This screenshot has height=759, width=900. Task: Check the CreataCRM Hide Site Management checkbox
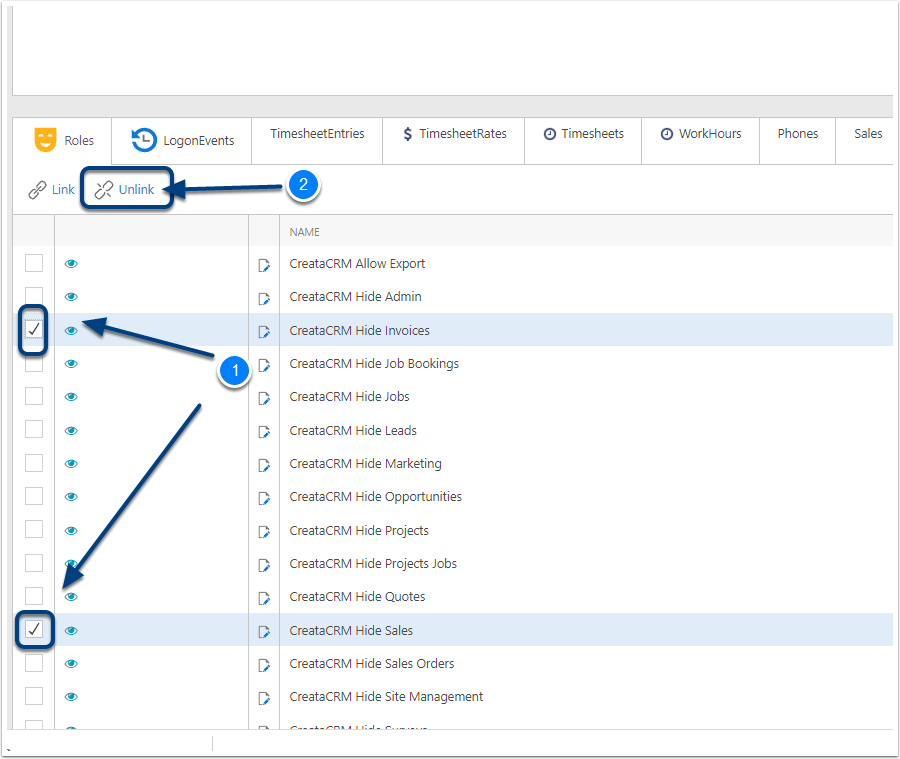click(34, 696)
